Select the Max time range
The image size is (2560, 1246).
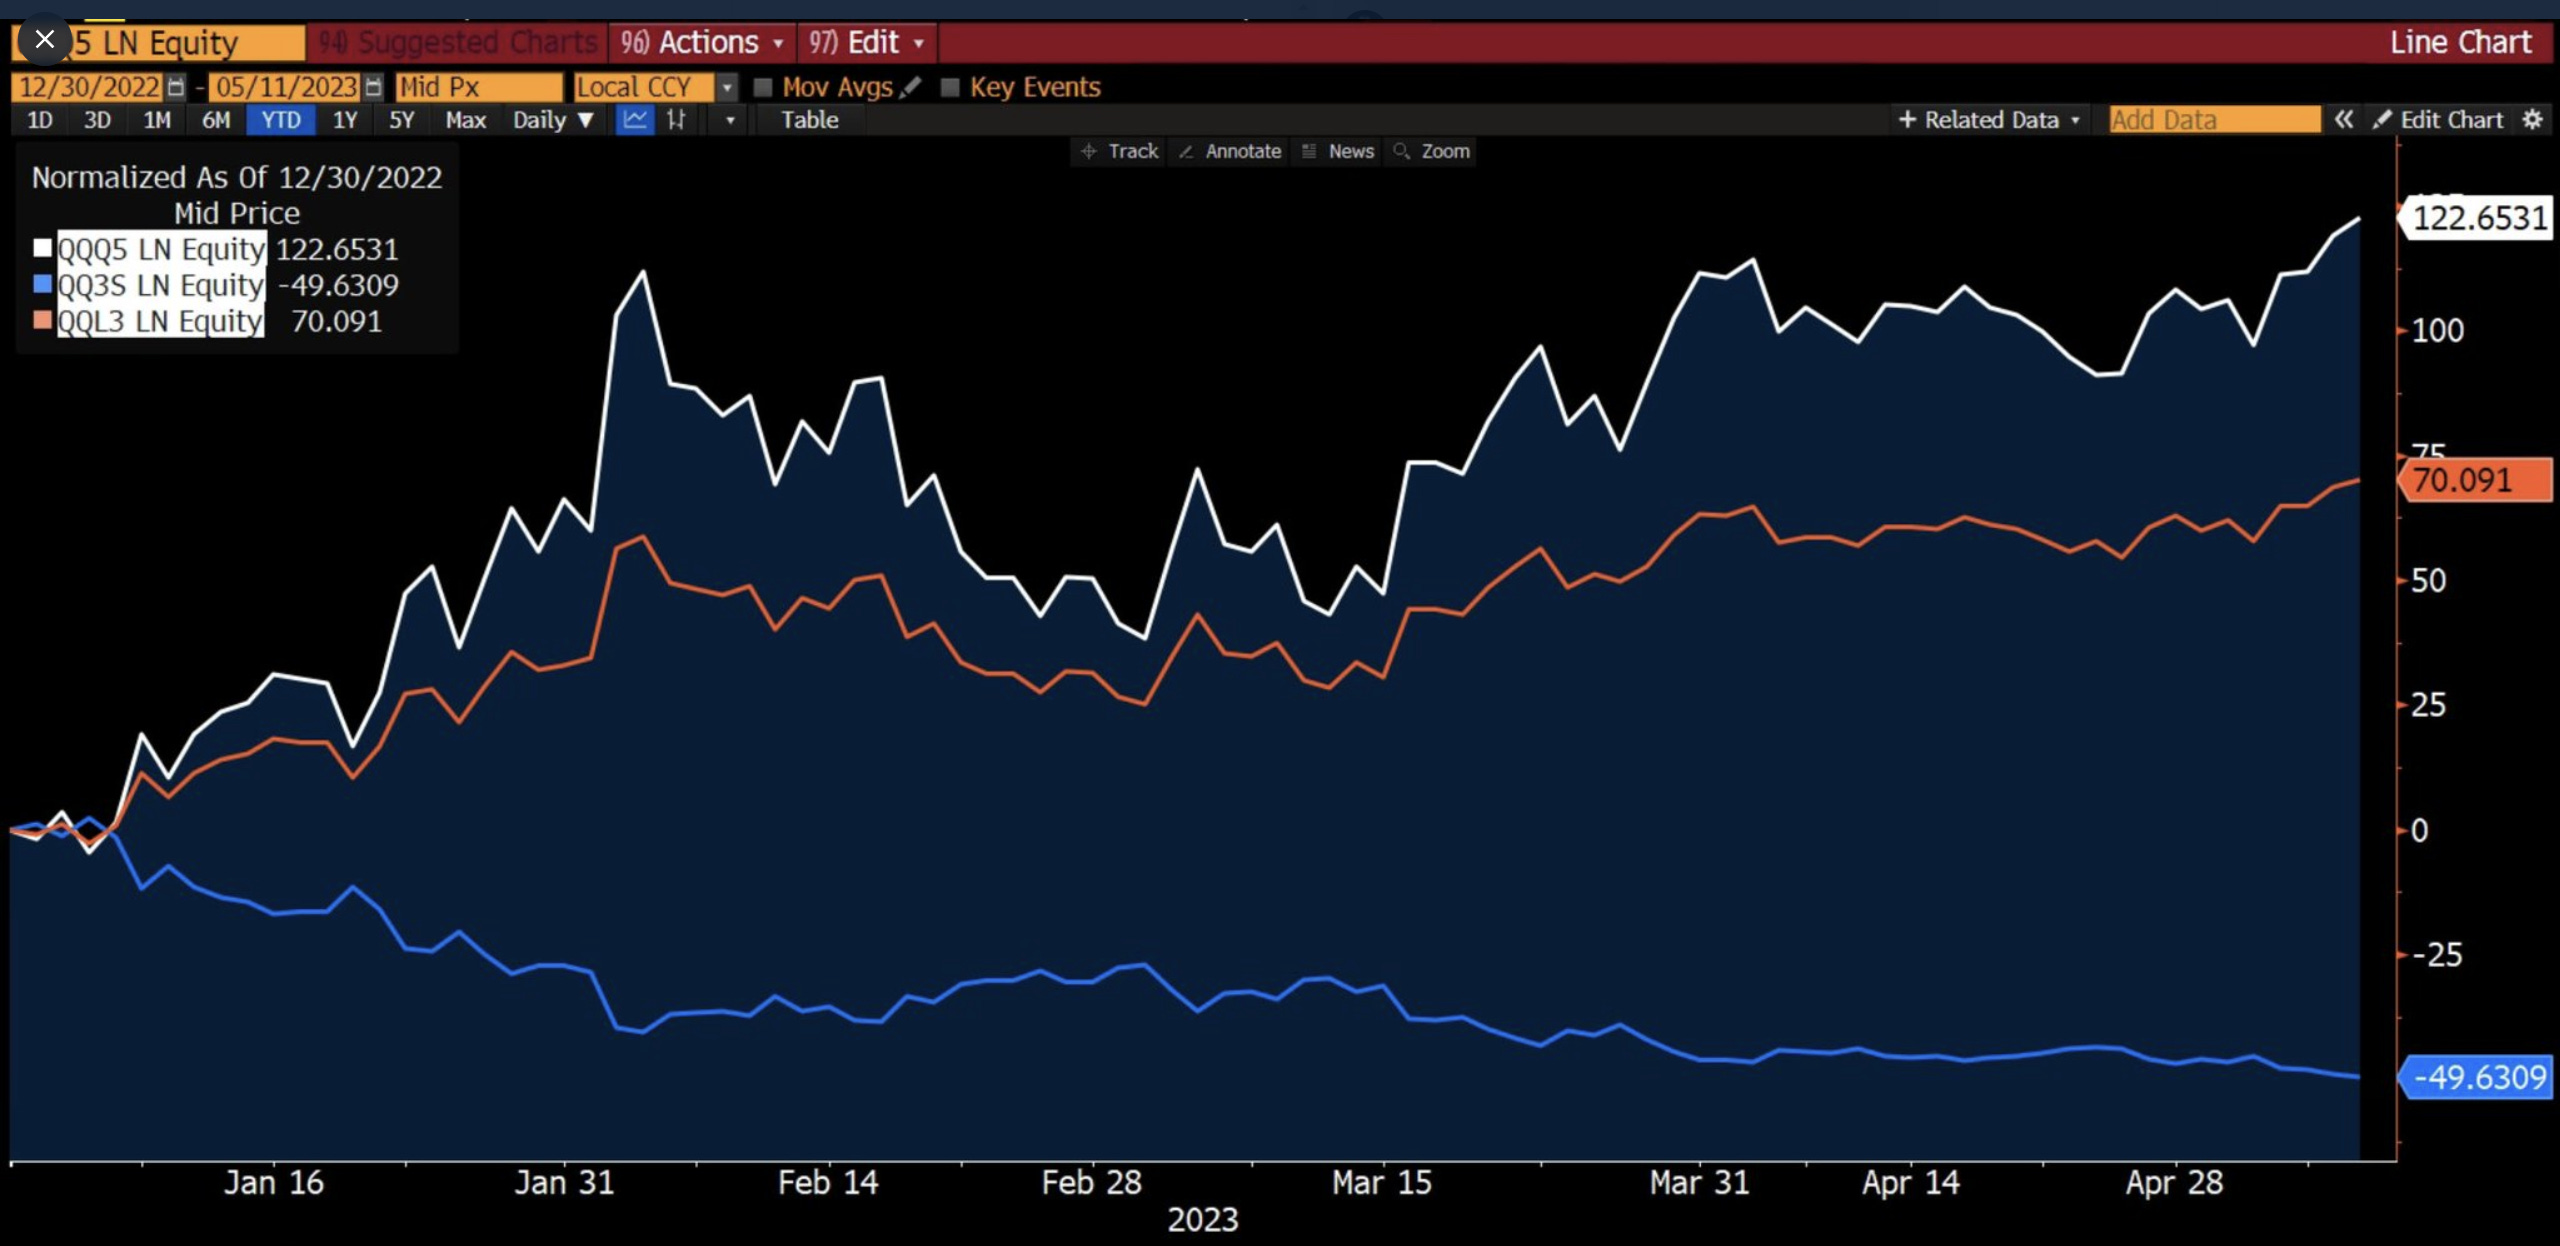tap(465, 120)
